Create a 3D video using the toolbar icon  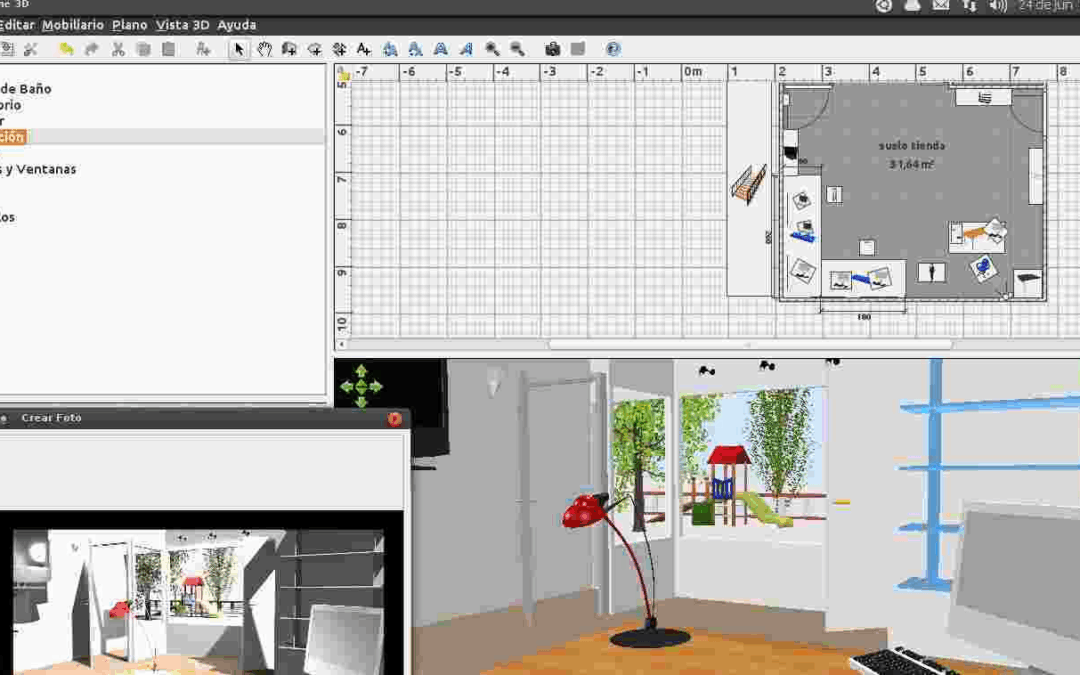click(x=578, y=49)
